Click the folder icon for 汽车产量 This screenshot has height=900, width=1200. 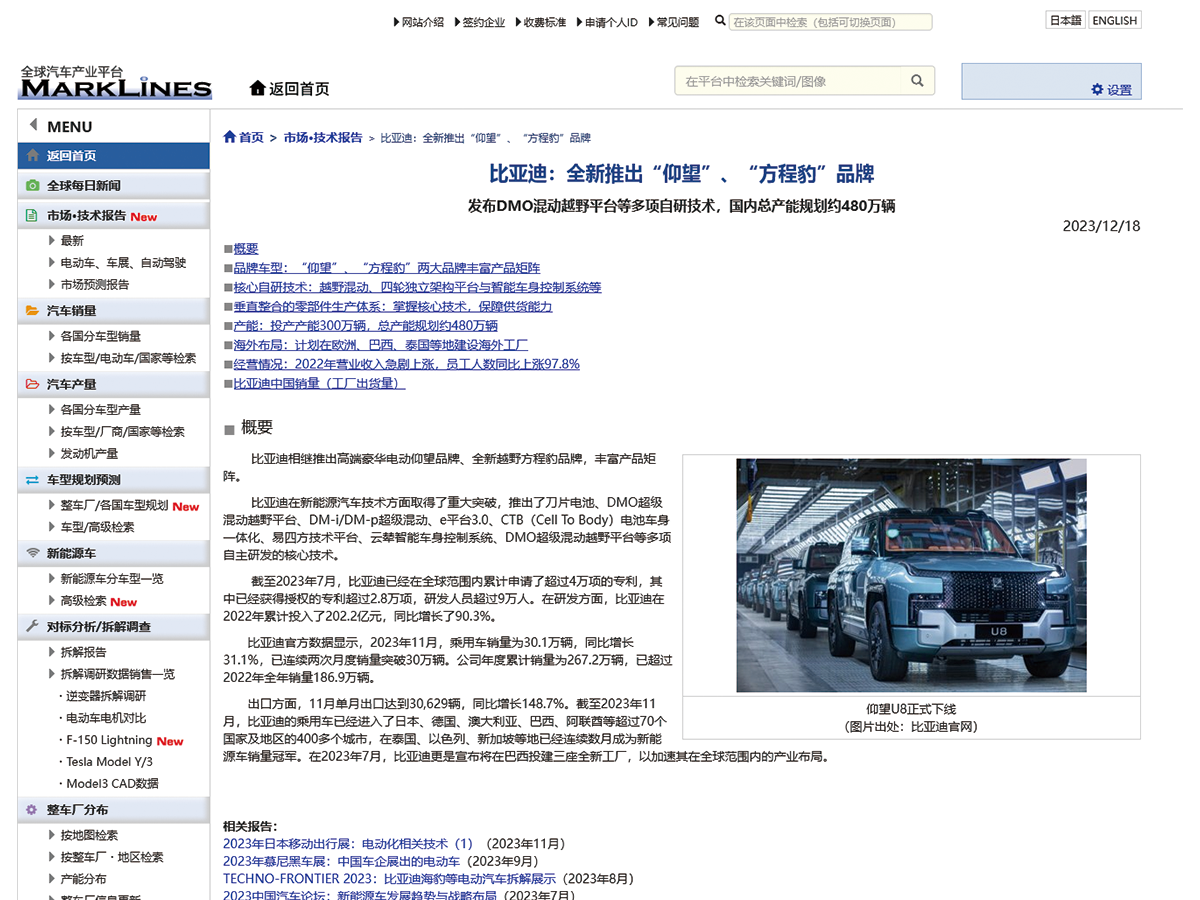tap(33, 384)
